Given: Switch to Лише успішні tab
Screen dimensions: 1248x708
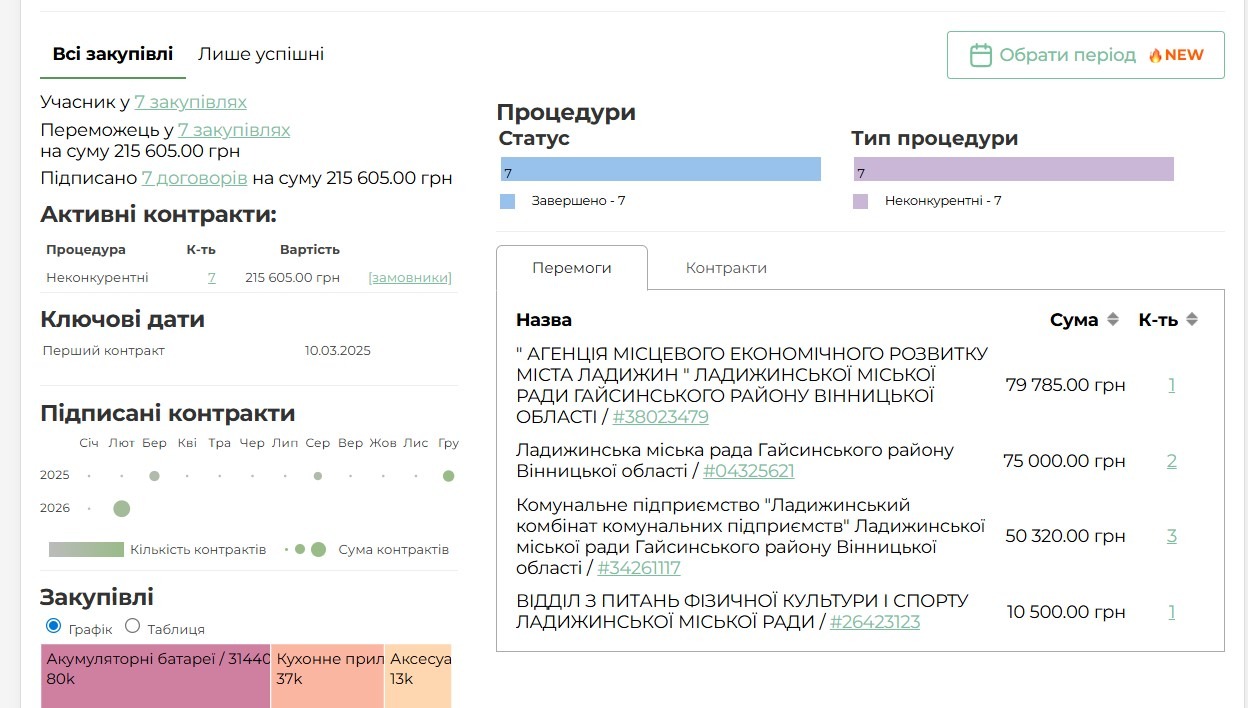Looking at the screenshot, I should (260, 54).
